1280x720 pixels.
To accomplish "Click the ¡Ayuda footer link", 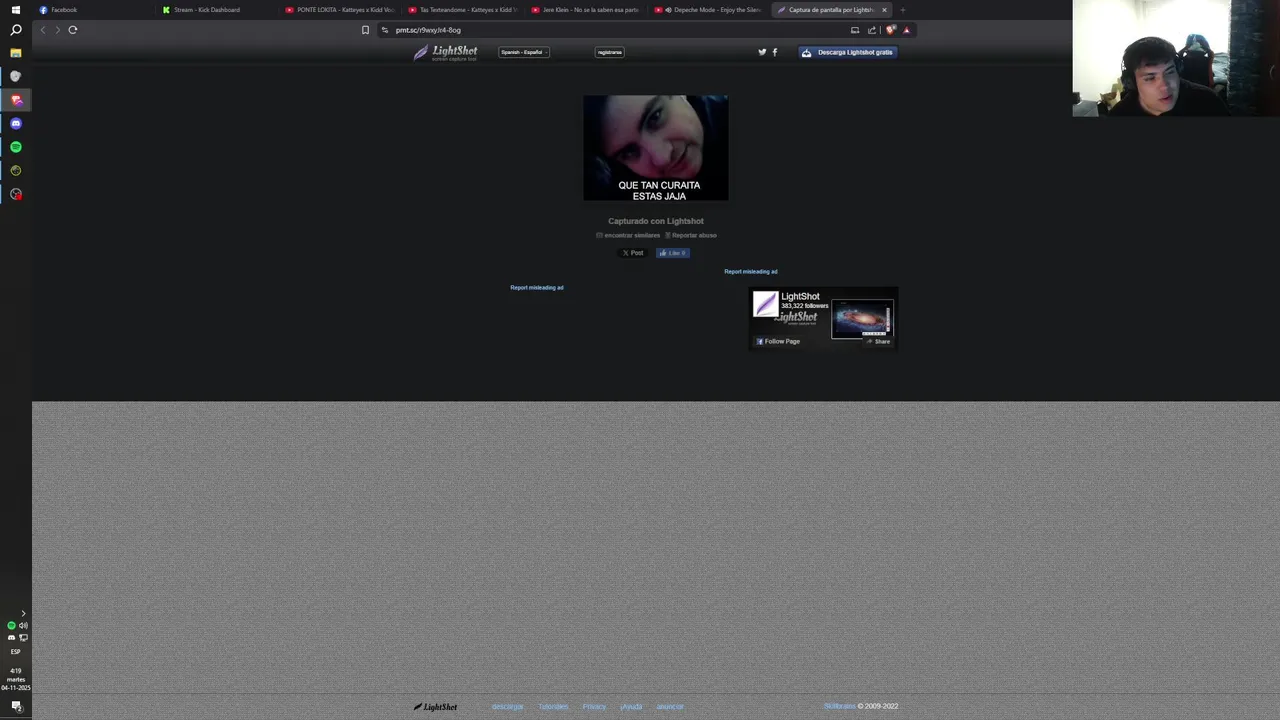I will [631, 707].
